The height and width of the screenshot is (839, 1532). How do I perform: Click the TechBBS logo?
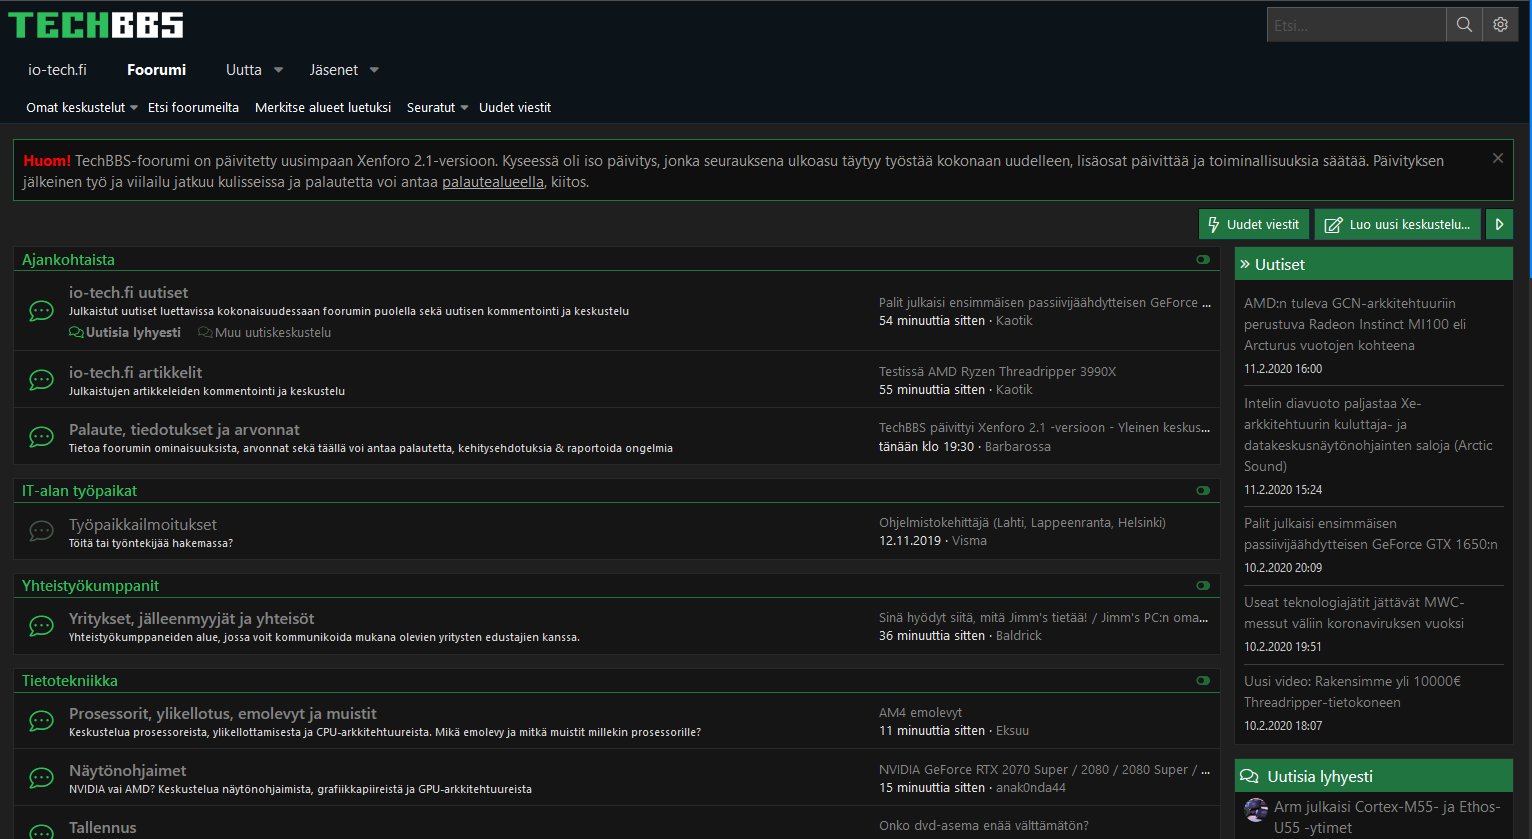click(96, 25)
